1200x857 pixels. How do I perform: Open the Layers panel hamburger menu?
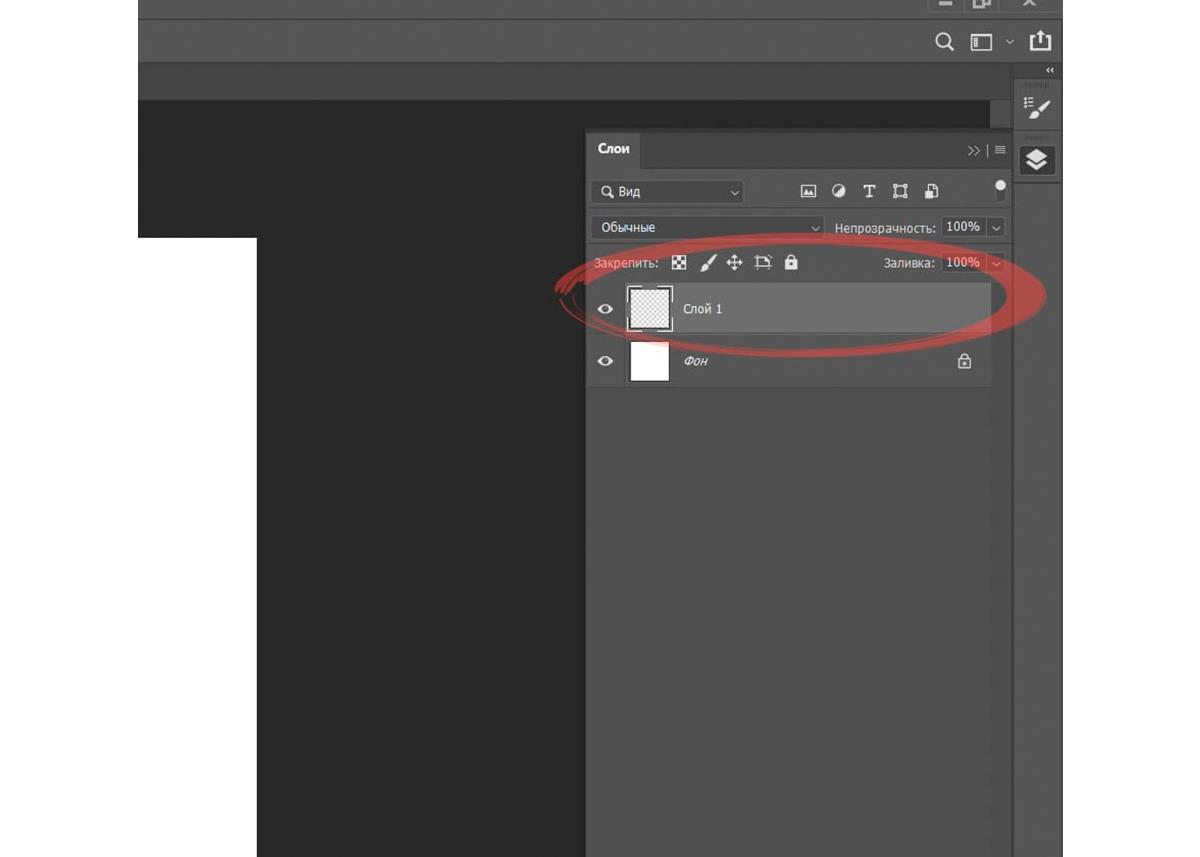(x=1000, y=150)
